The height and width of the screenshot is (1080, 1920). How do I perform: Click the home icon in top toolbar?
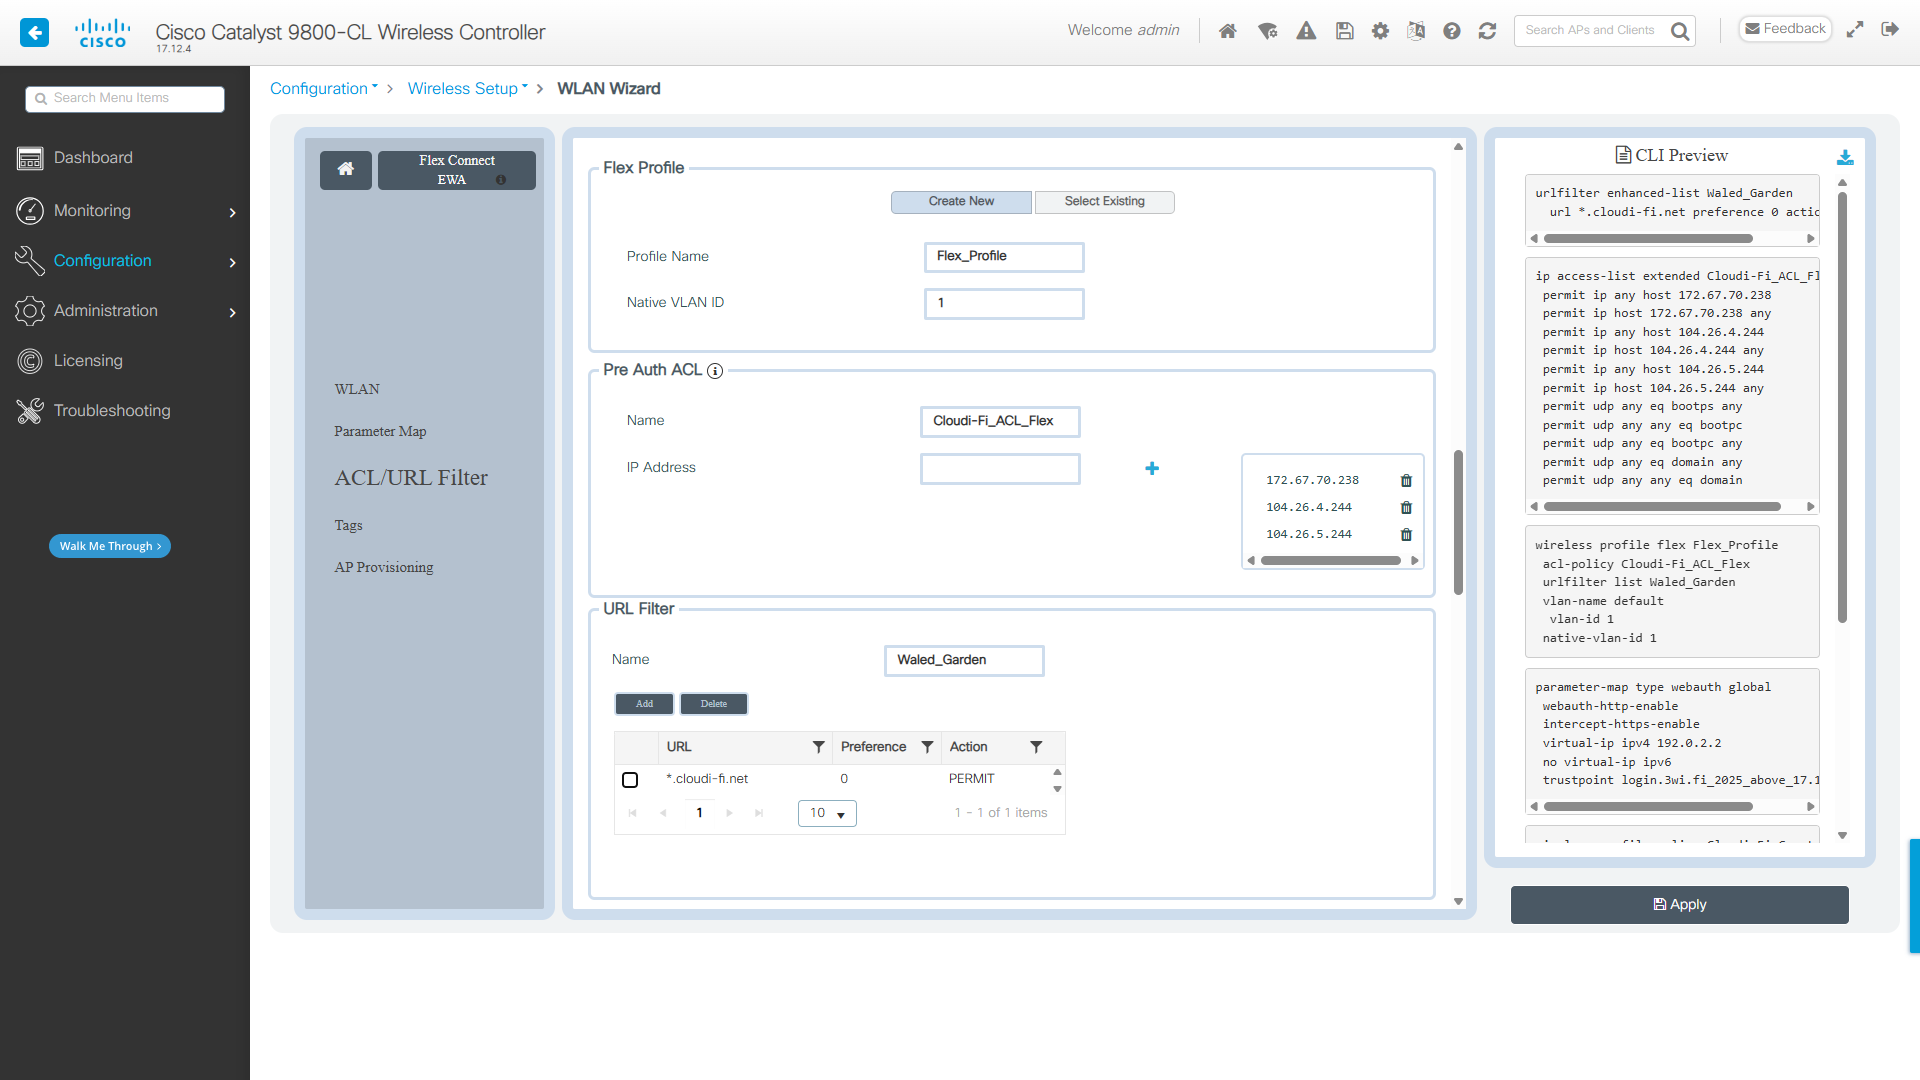(x=1228, y=31)
